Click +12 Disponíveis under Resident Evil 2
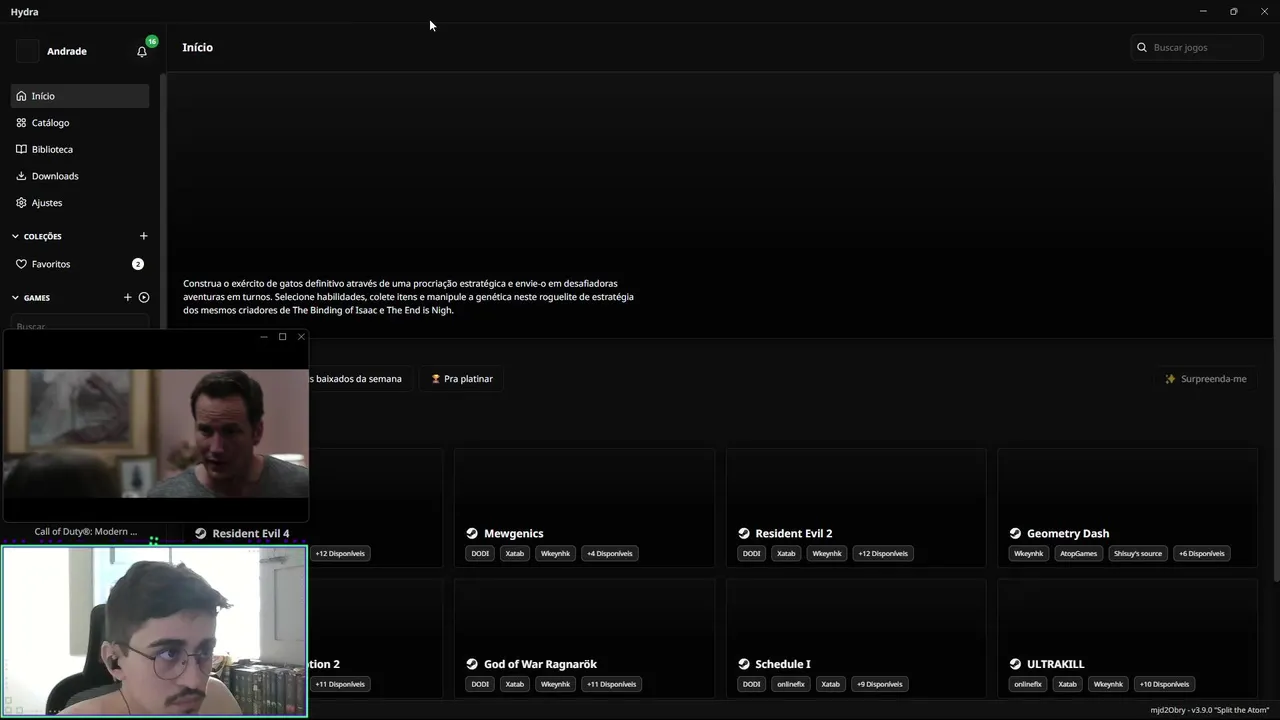 click(883, 553)
